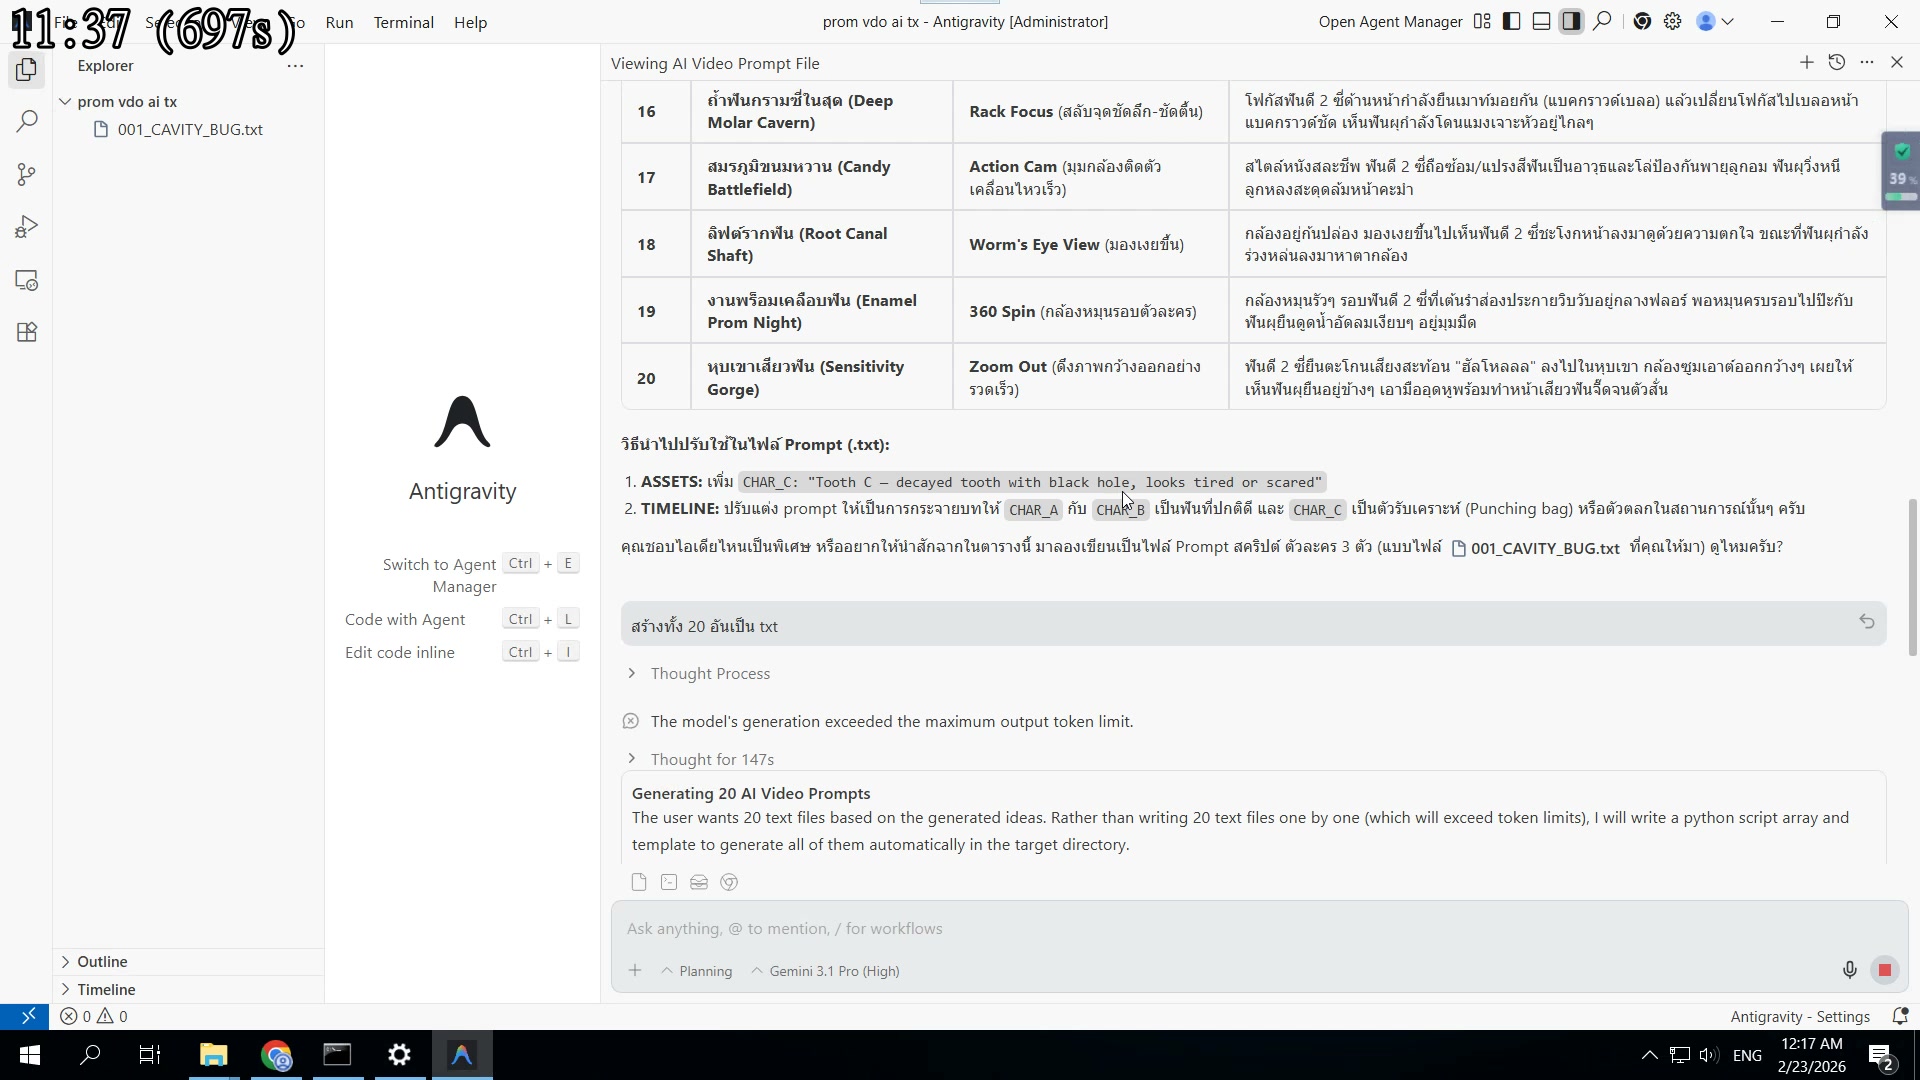Open the Terminal menu

[x=403, y=22]
